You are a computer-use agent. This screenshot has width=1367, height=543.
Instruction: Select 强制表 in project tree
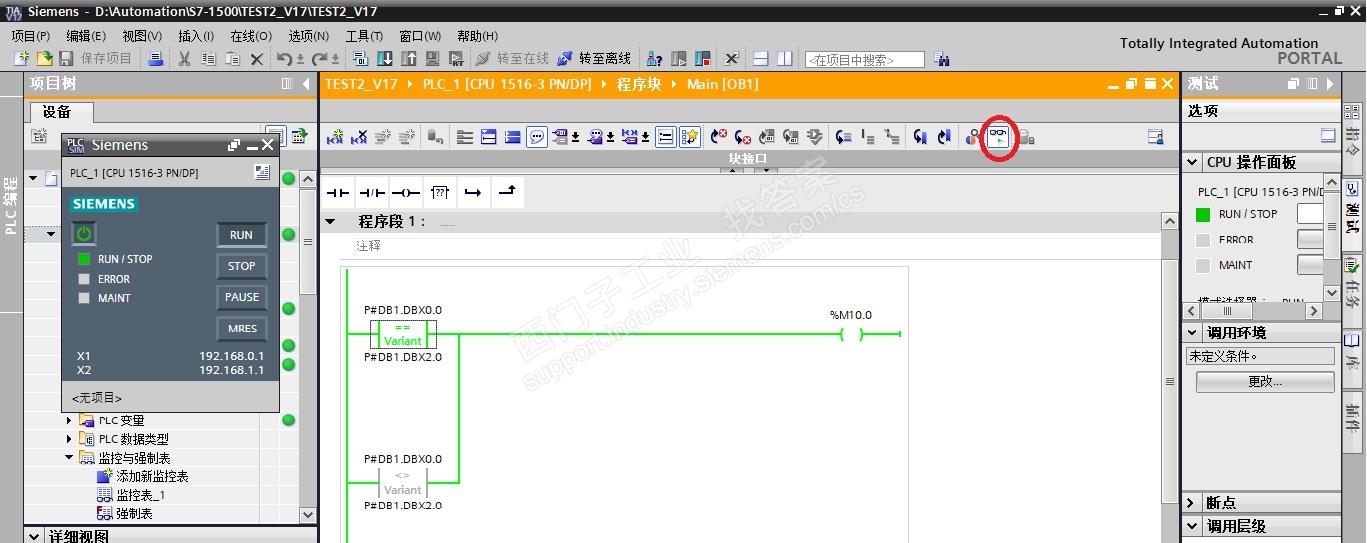point(125,513)
